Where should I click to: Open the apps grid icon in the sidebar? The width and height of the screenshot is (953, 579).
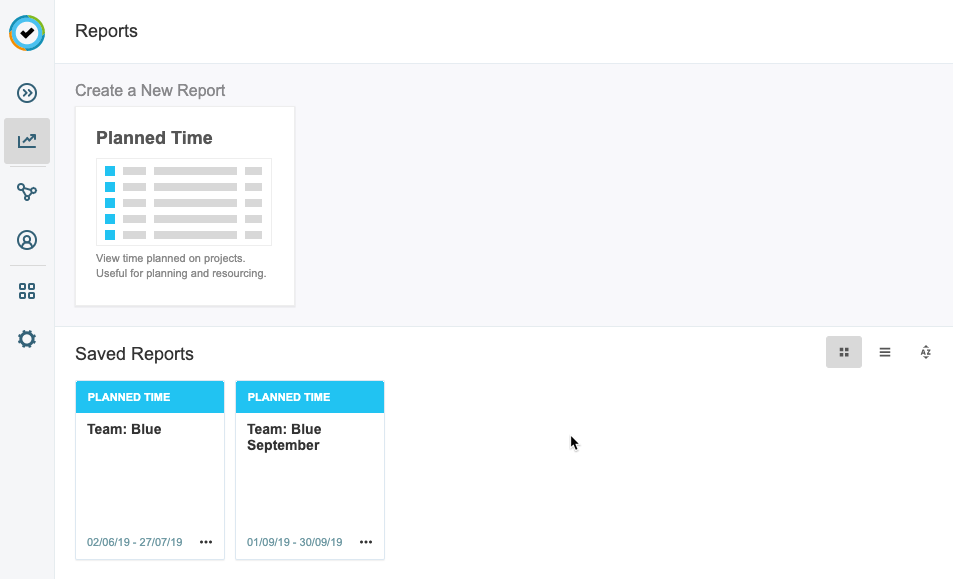tap(27, 291)
